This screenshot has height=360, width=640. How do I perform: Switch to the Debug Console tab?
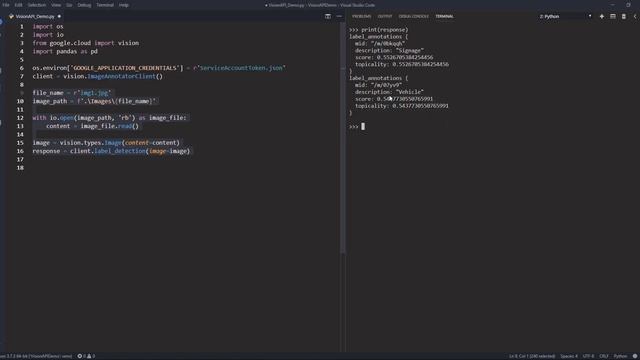[x=413, y=16]
